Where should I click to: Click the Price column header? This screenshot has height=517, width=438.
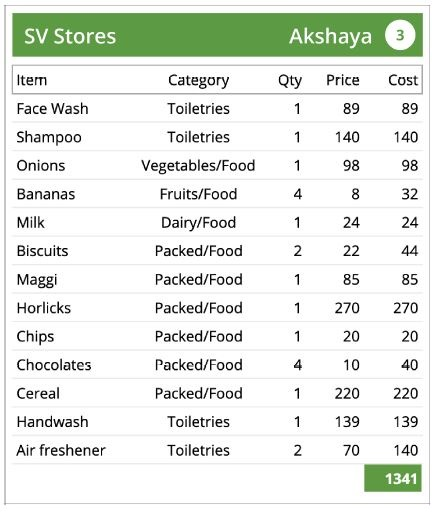343,80
